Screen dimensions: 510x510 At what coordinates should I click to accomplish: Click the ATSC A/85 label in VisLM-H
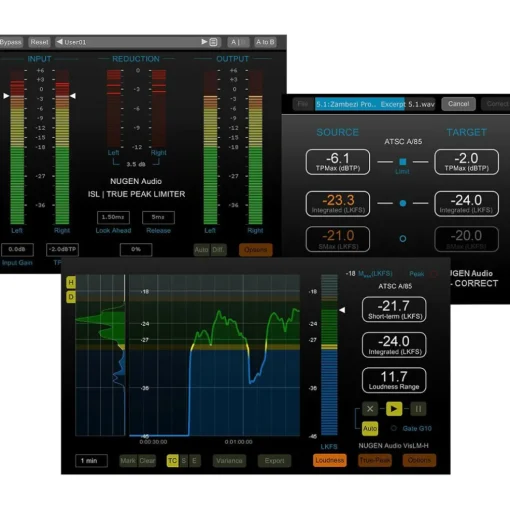(x=395, y=286)
